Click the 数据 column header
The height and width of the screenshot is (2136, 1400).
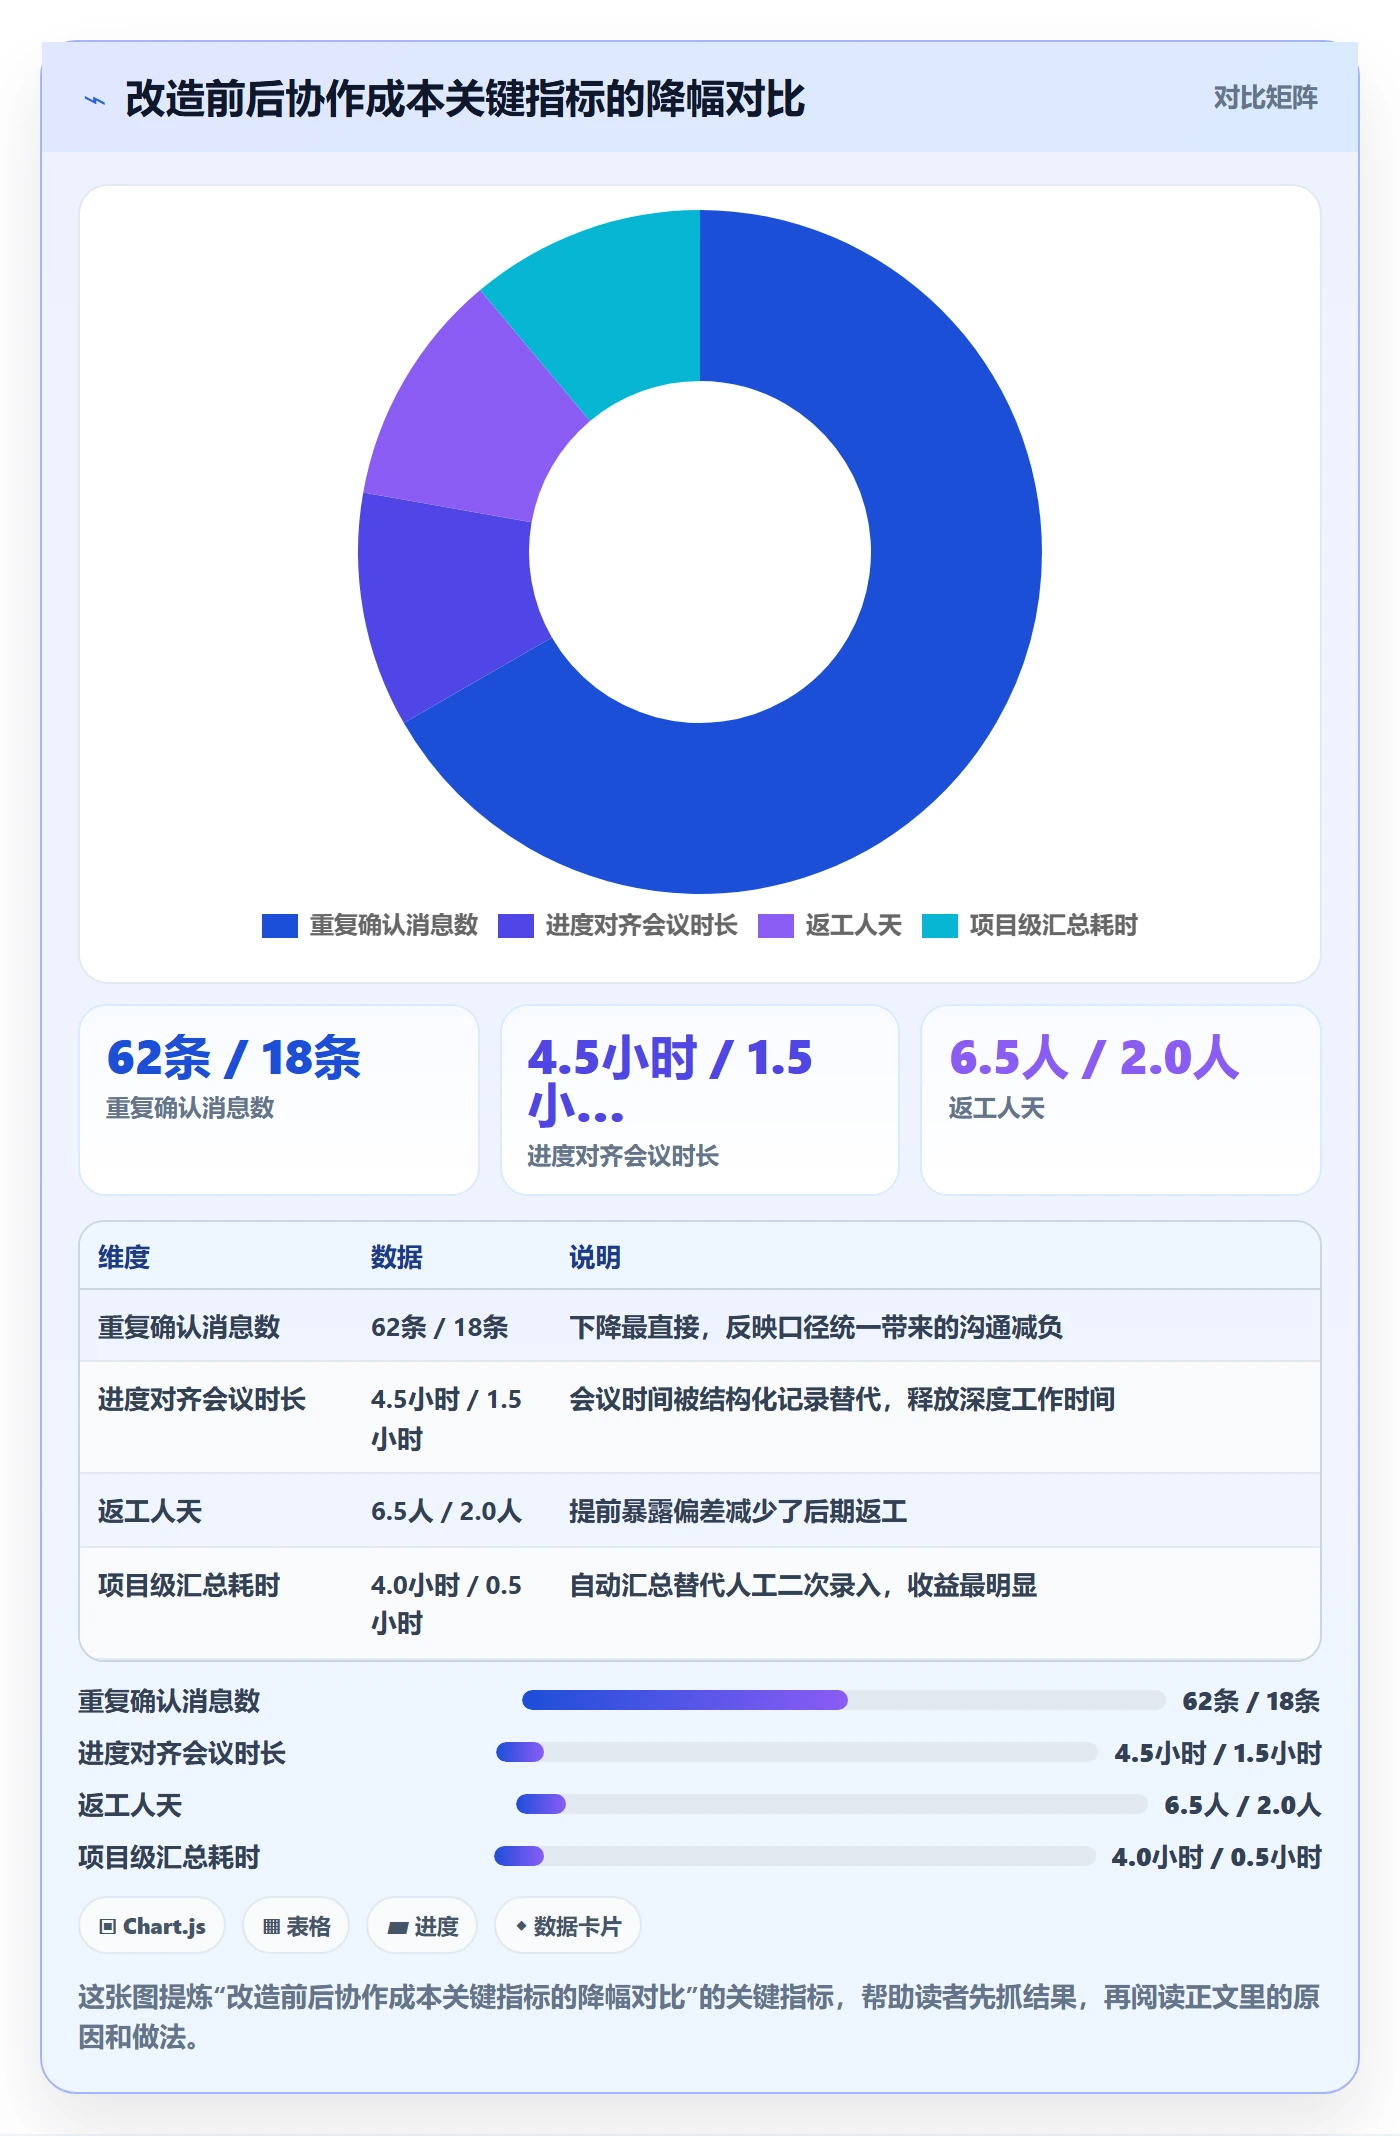(397, 1257)
